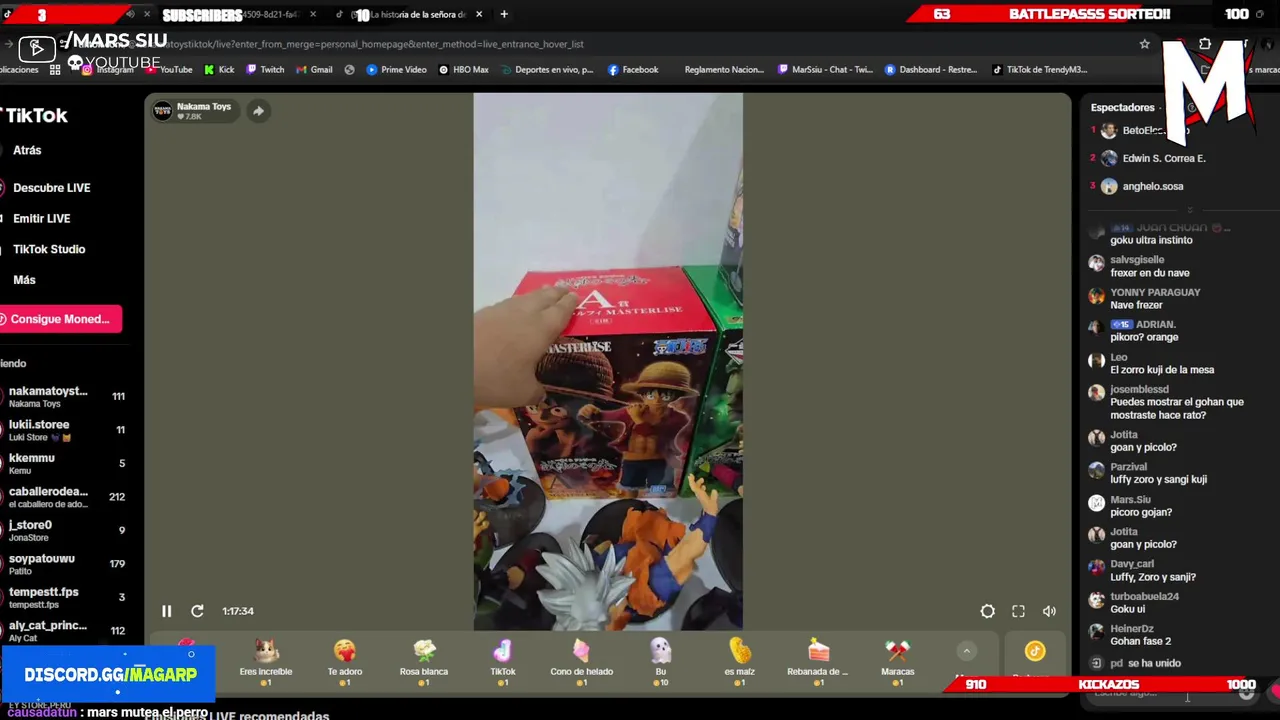
Task: Send the Rebanada de cake gift
Action: [x=818, y=662]
